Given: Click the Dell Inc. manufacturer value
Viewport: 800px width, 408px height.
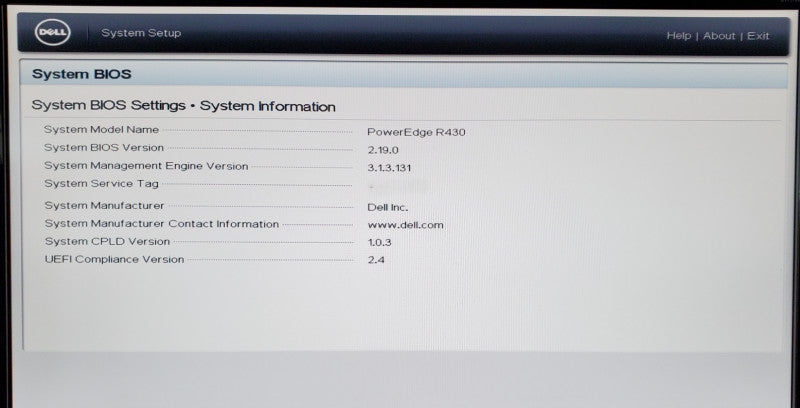Looking at the screenshot, I should point(388,208).
